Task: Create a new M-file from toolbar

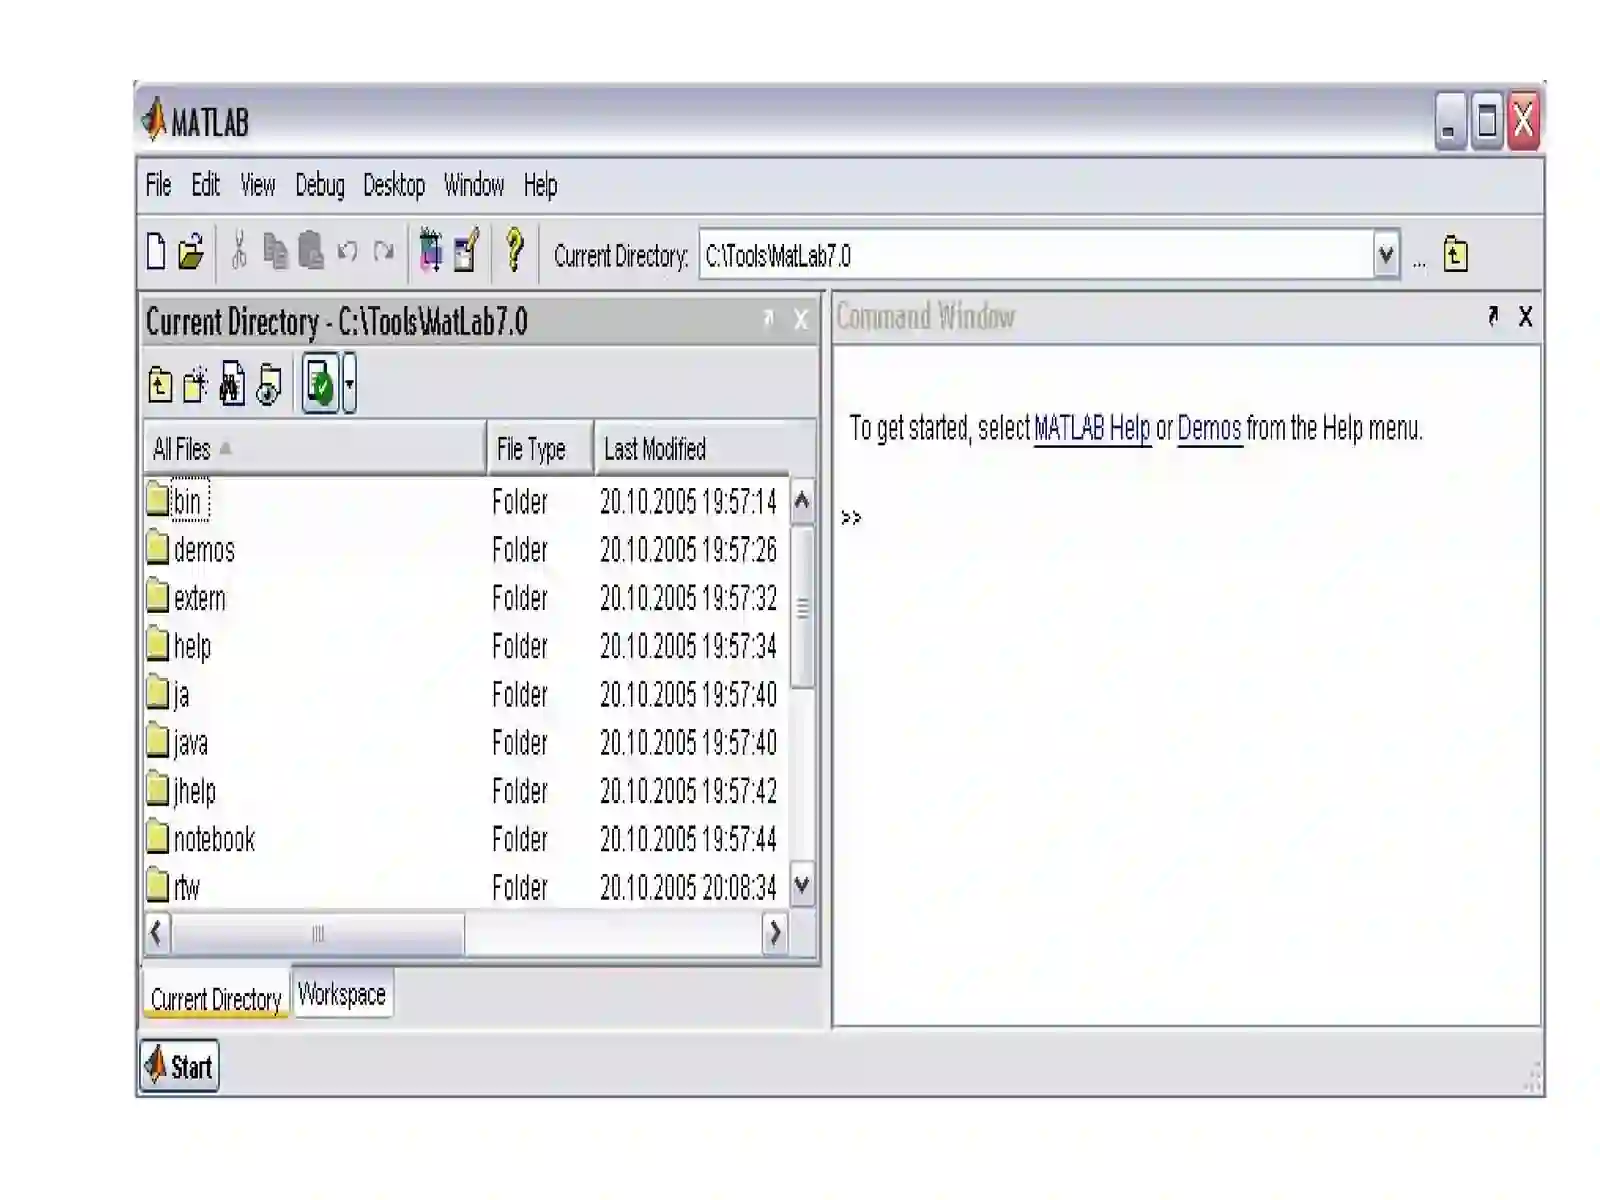Action: (156, 252)
